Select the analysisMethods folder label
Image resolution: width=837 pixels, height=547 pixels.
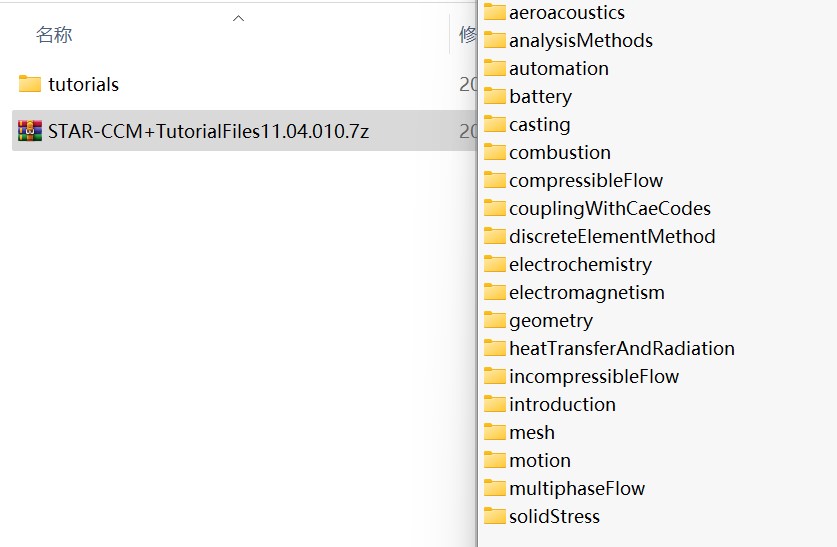click(580, 41)
